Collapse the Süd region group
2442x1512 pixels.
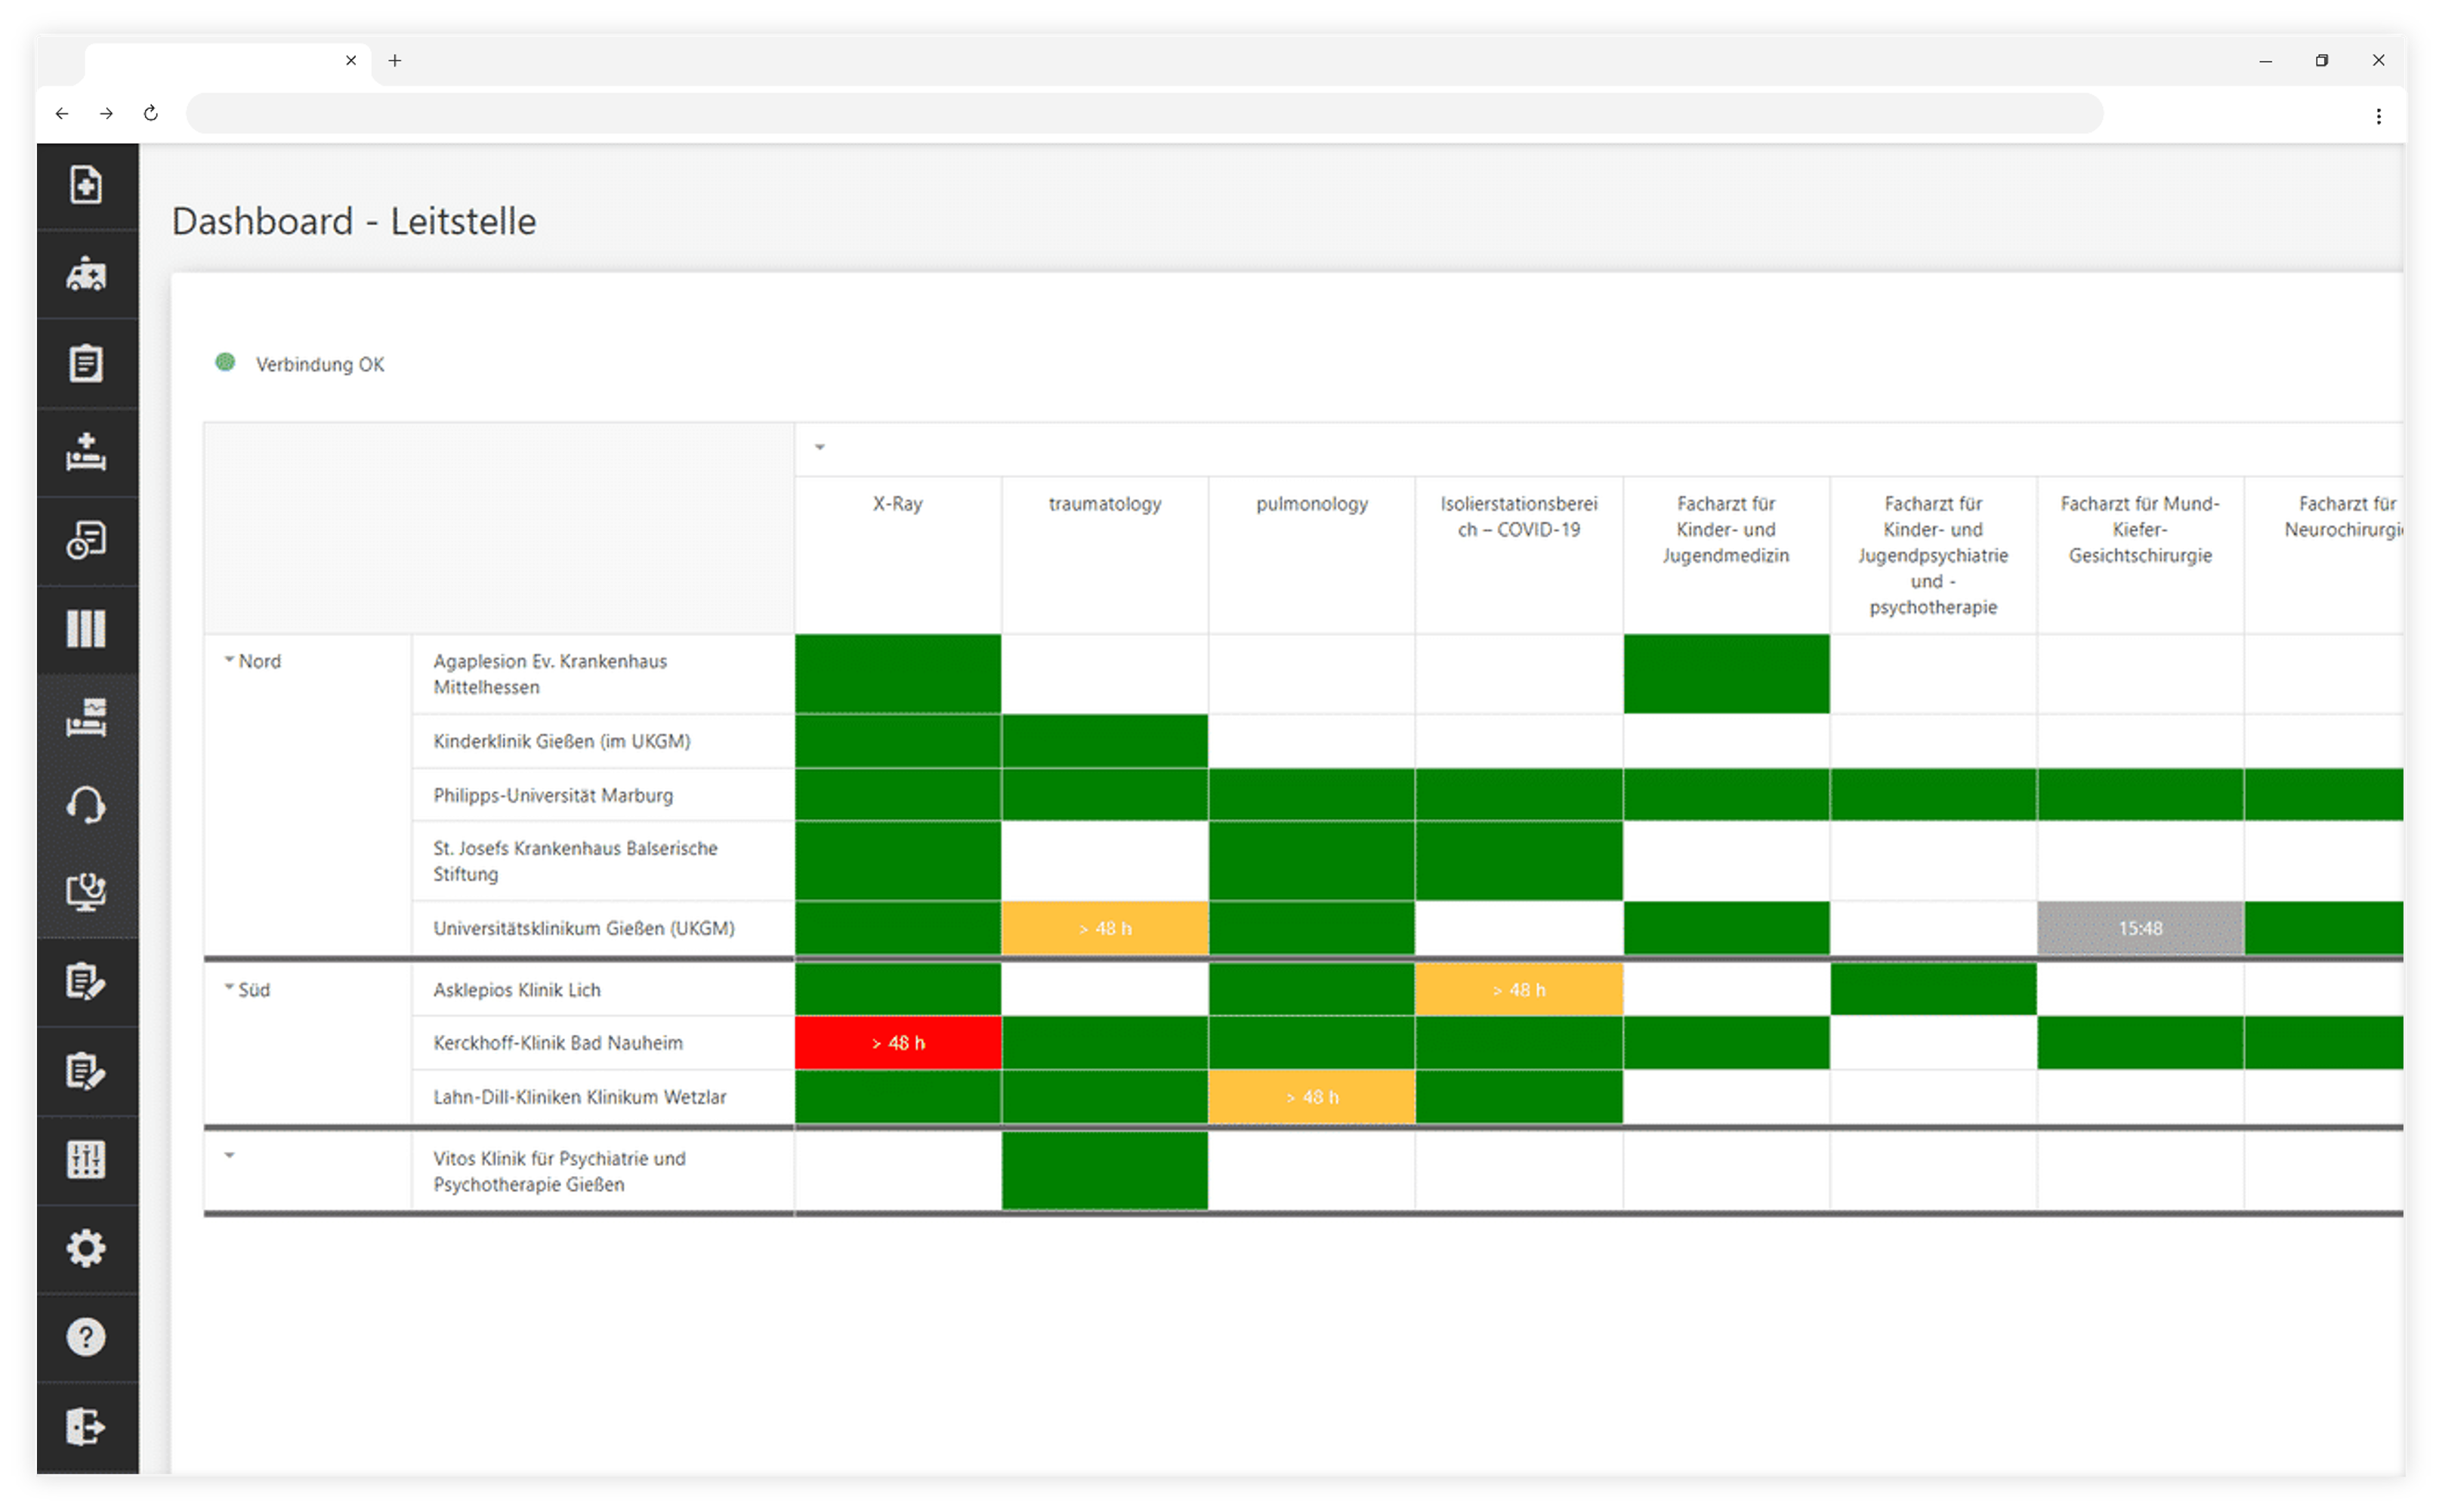coord(229,988)
